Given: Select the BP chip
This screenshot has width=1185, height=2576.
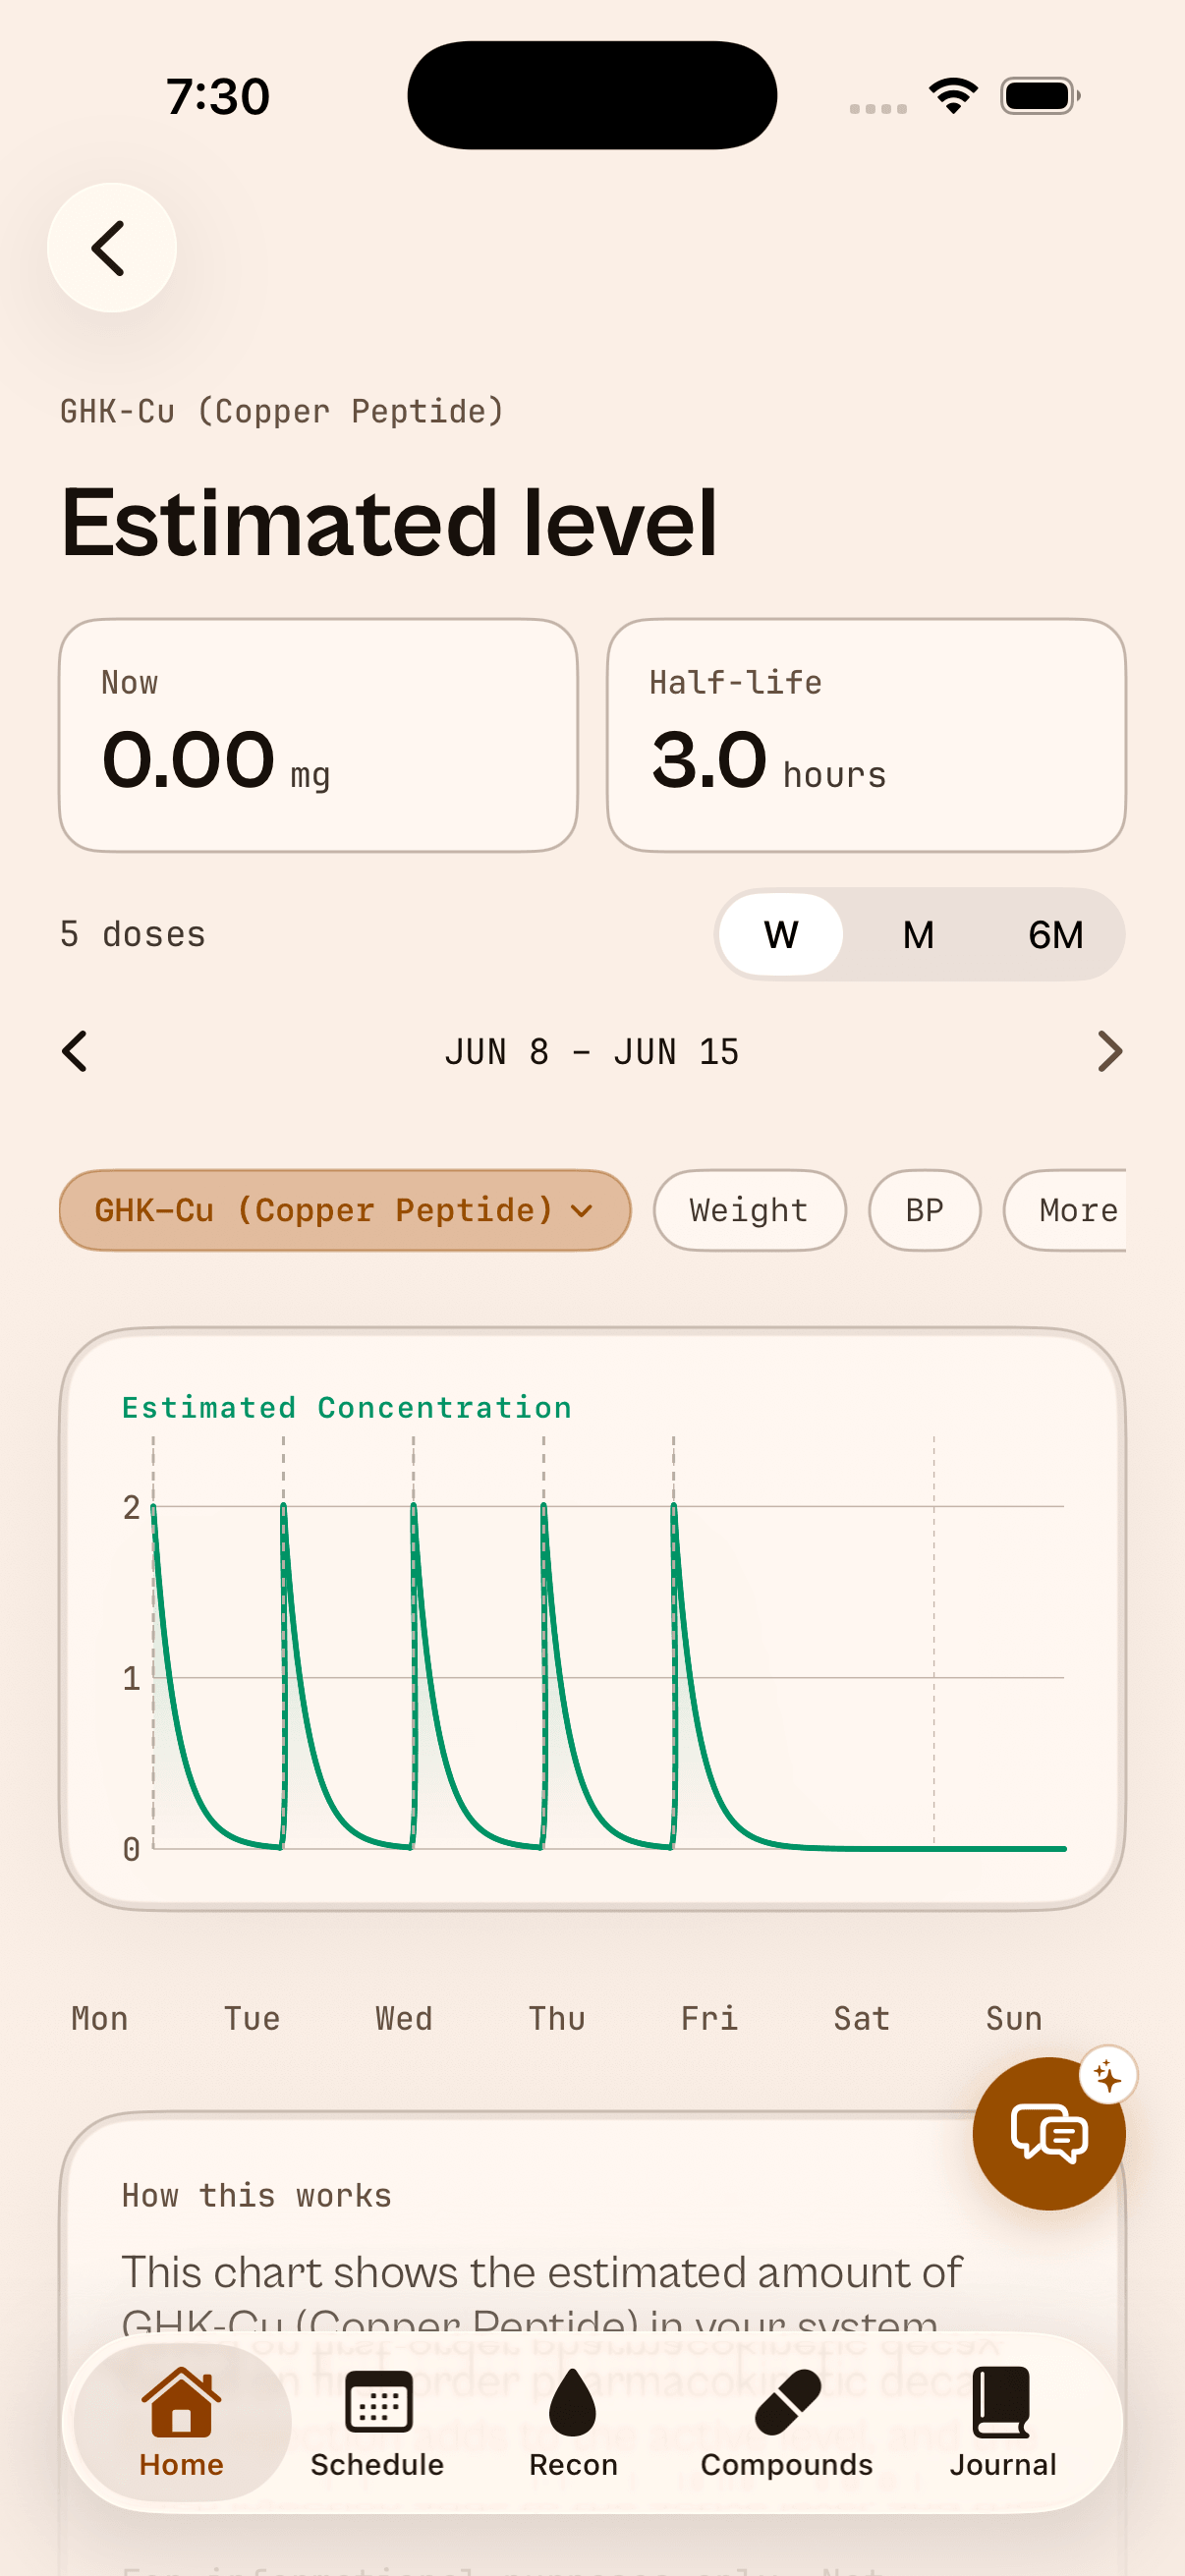Looking at the screenshot, I should (x=924, y=1210).
